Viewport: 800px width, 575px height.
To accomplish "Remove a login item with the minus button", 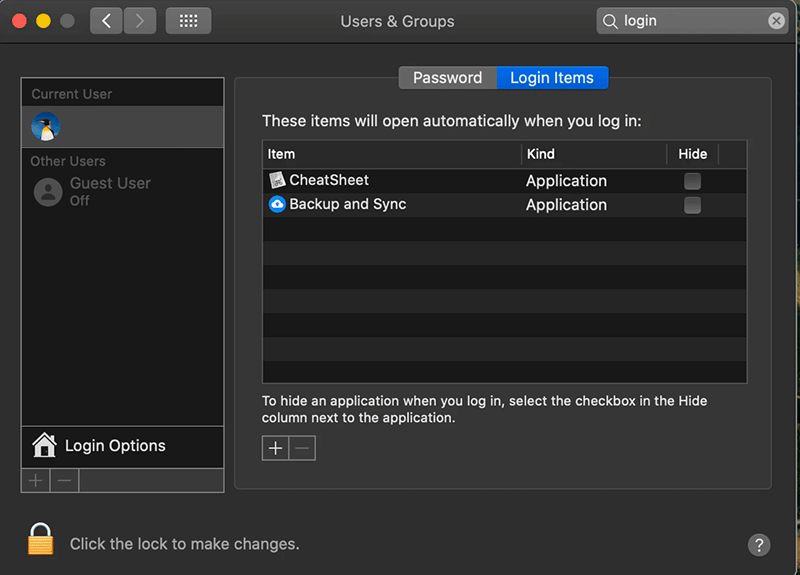I will (x=302, y=448).
